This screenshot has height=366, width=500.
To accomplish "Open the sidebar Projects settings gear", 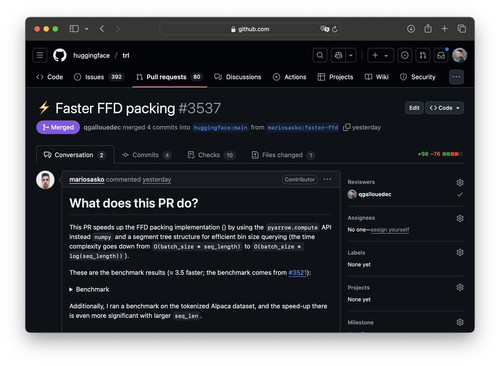I will tap(460, 287).
